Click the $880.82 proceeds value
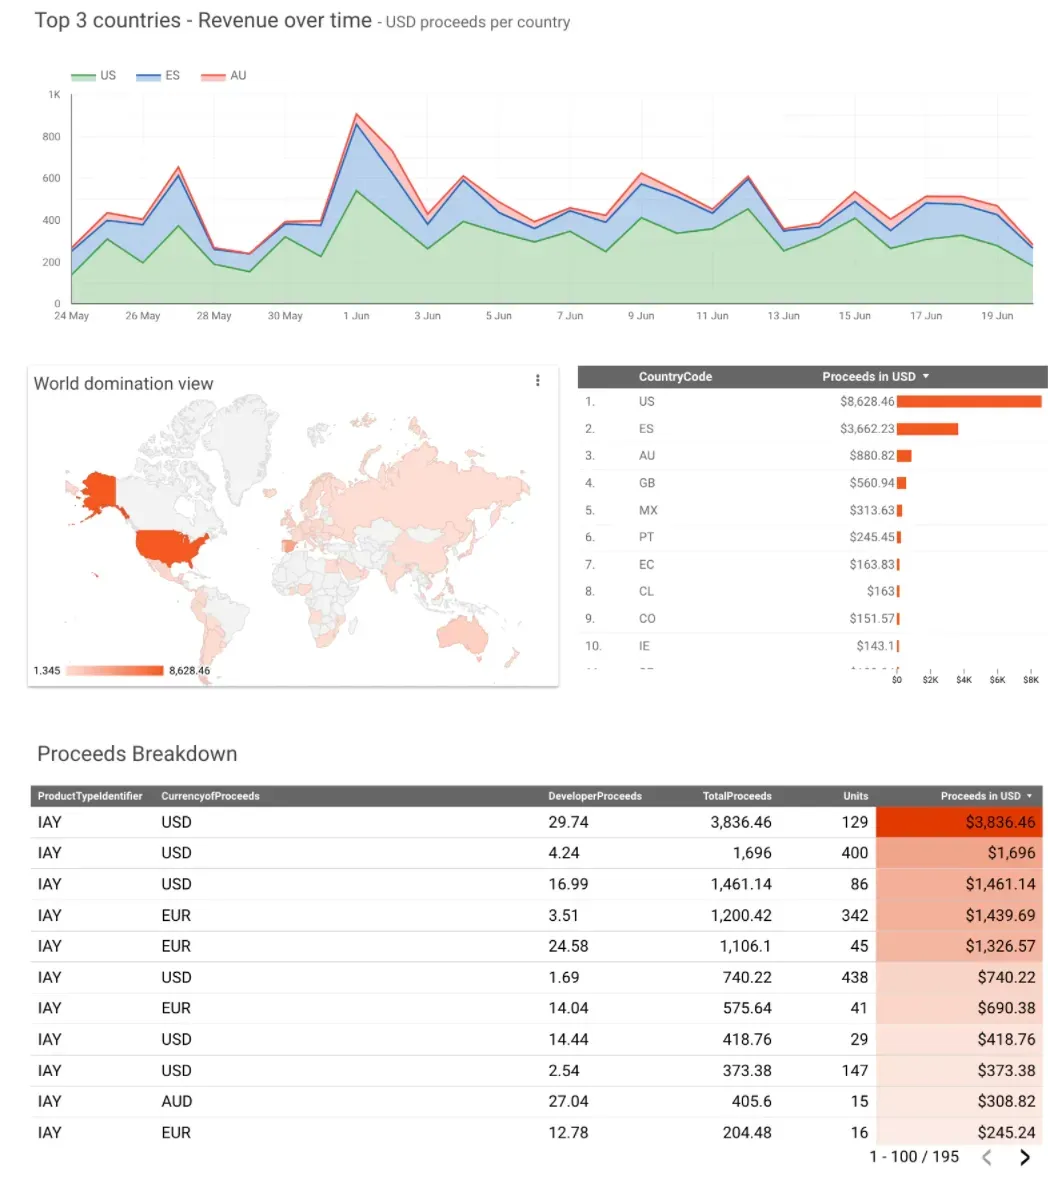The image size is (1048, 1179). pyautogui.click(x=872, y=456)
